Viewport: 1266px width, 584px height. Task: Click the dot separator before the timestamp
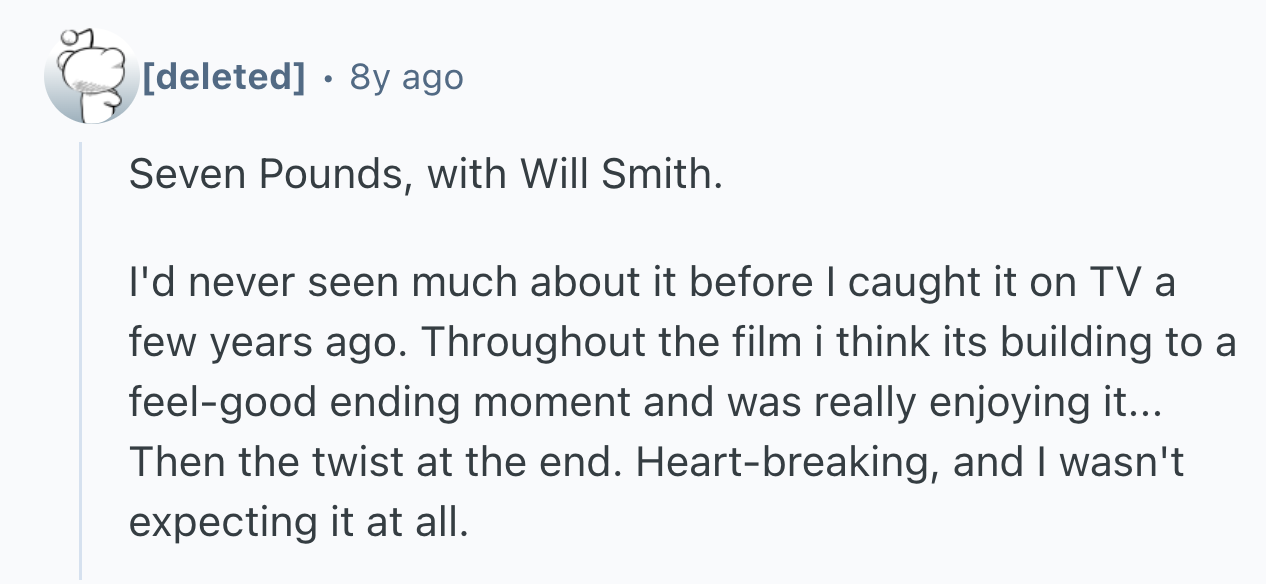pyautogui.click(x=329, y=78)
